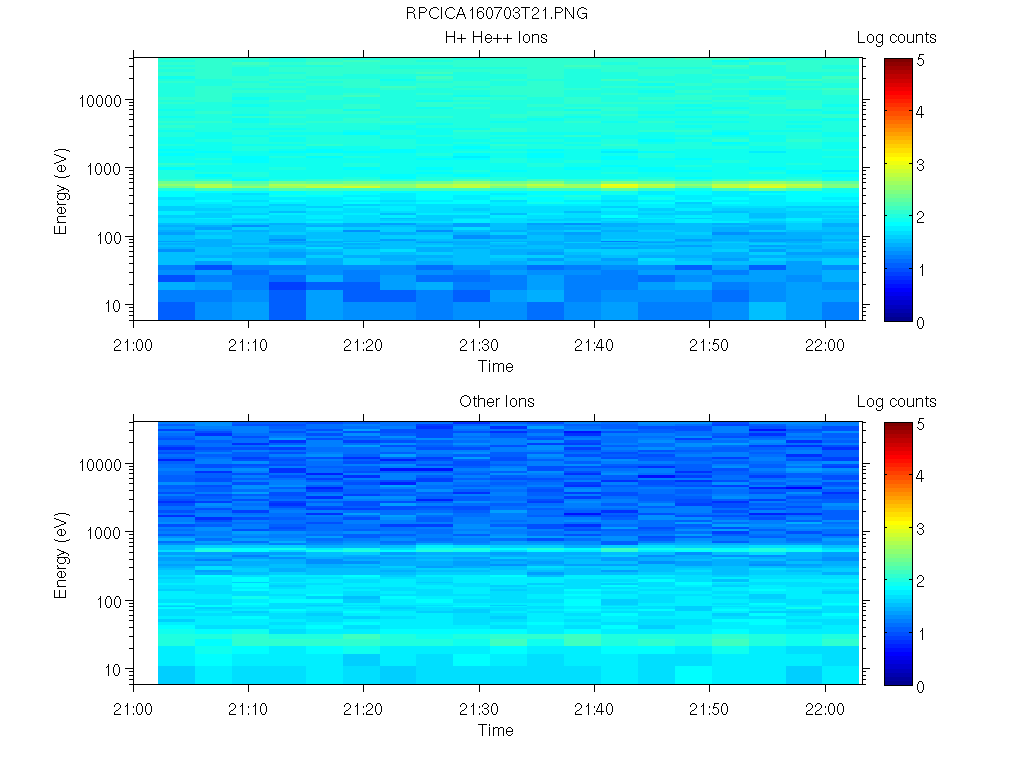Viewport: 1024px width, 768px height.
Task: Click the value 1 on the H+ He++ color bar scale
Action: (921, 270)
